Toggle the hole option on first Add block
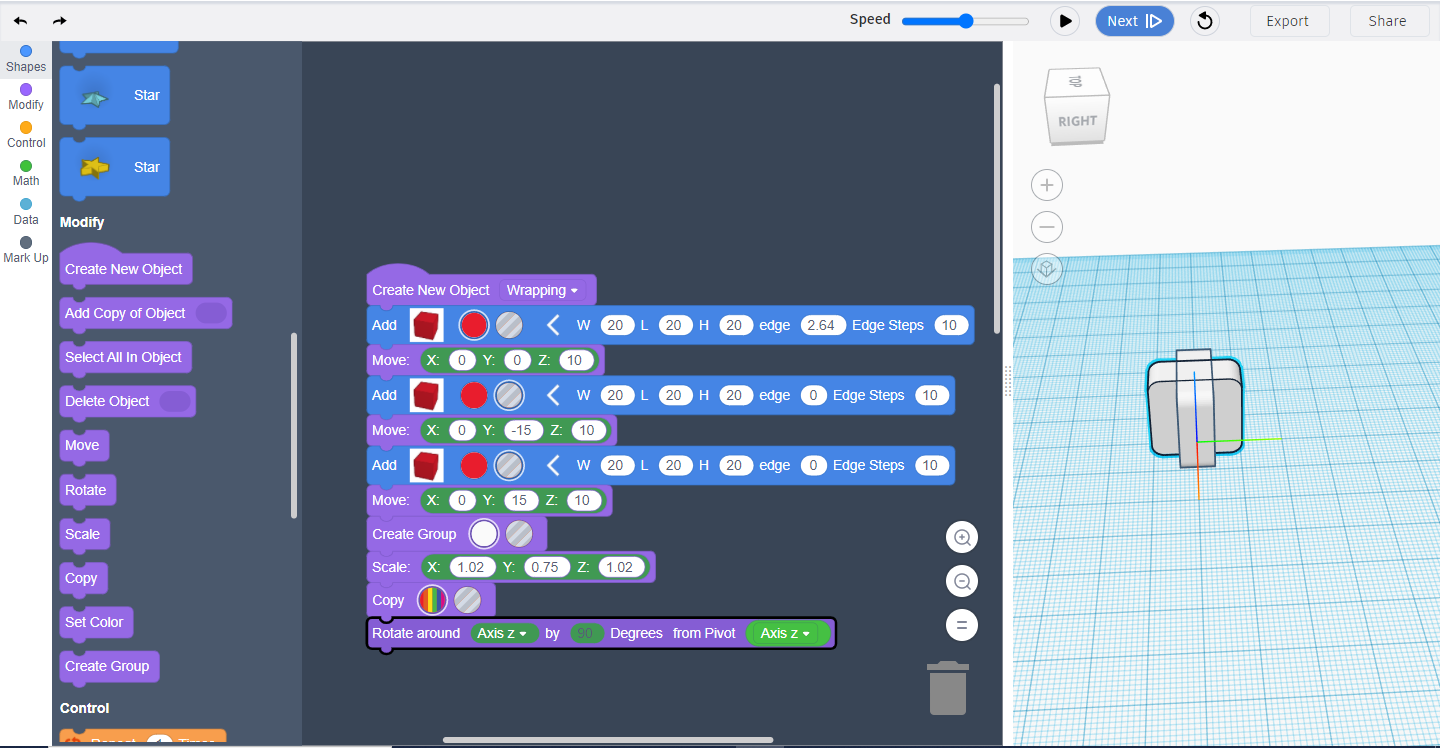Viewport: 1440px width, 748px height. pyautogui.click(x=510, y=325)
